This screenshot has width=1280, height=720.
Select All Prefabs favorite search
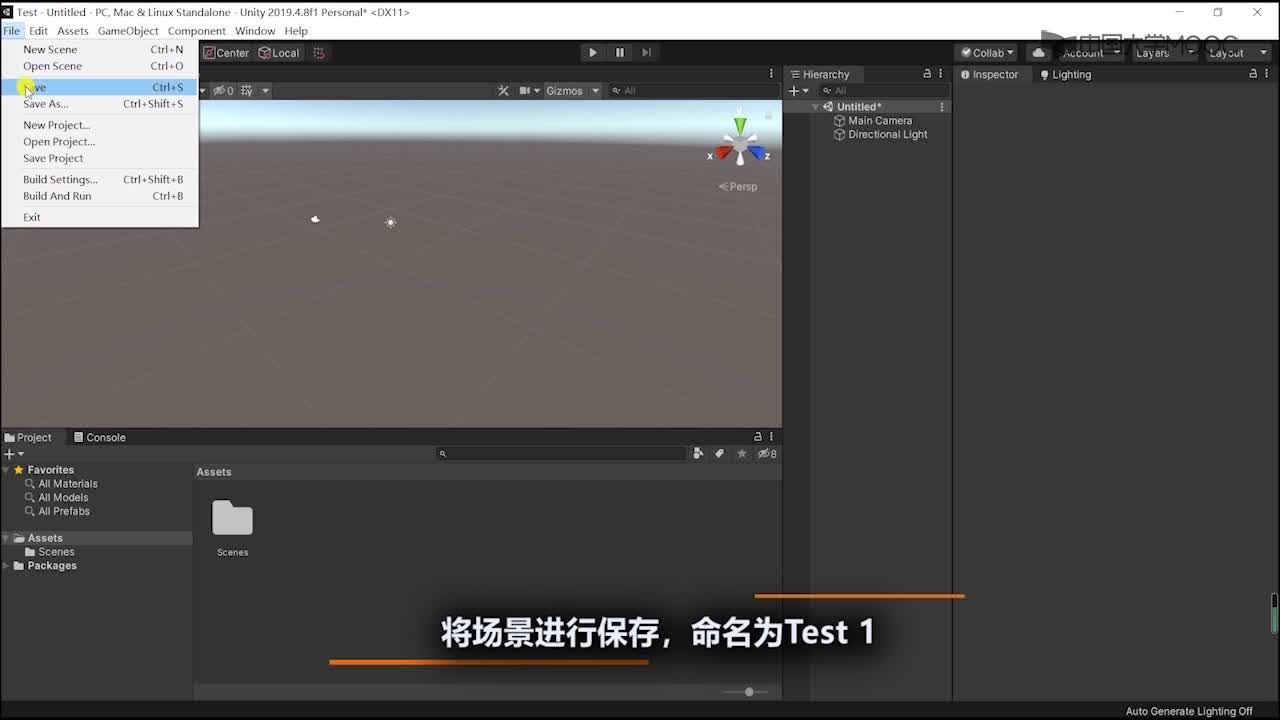click(x=64, y=512)
